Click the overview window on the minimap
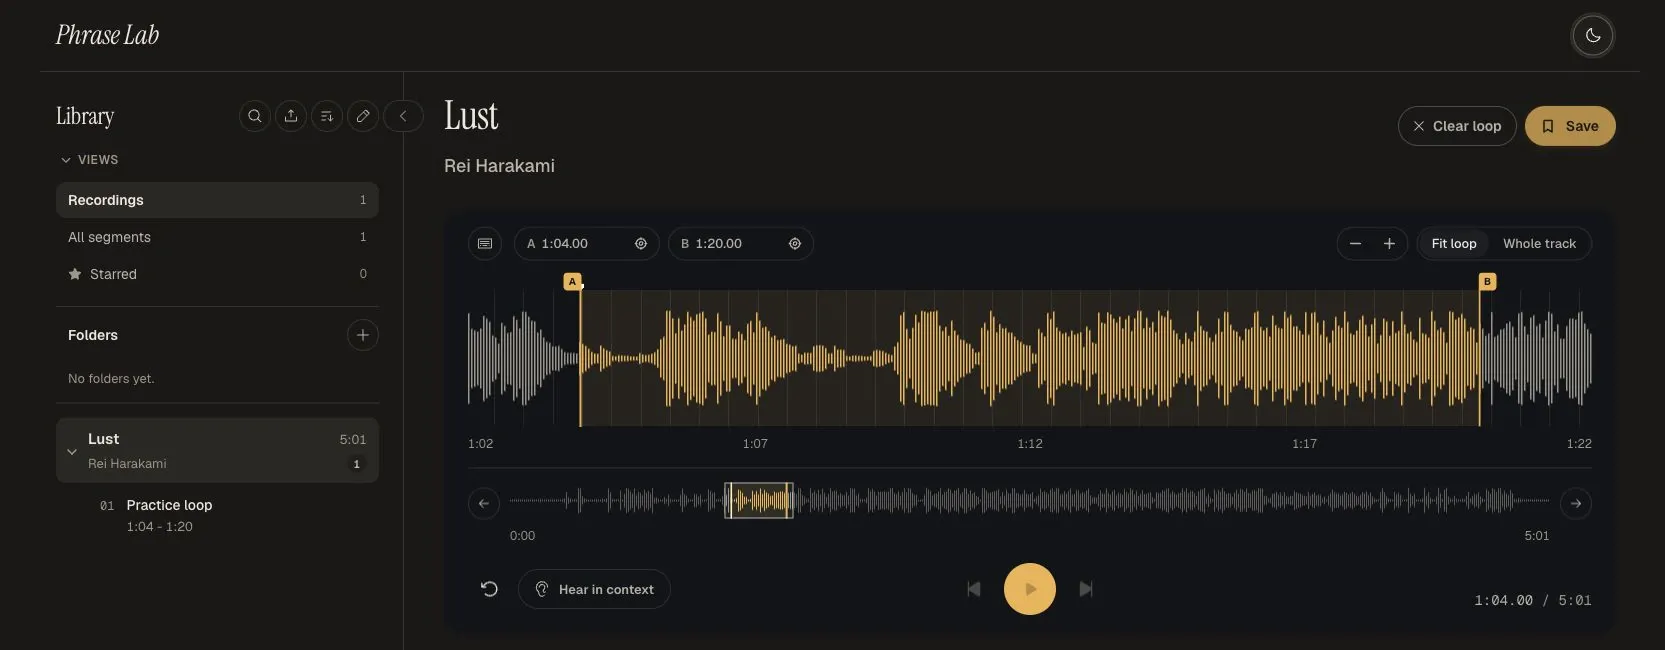 pos(759,500)
